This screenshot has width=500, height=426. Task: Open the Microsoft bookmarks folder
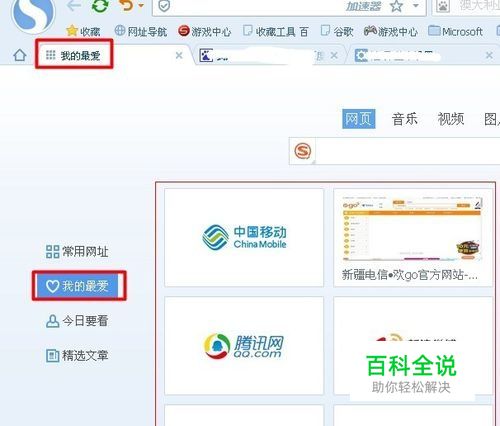pyautogui.click(x=455, y=31)
